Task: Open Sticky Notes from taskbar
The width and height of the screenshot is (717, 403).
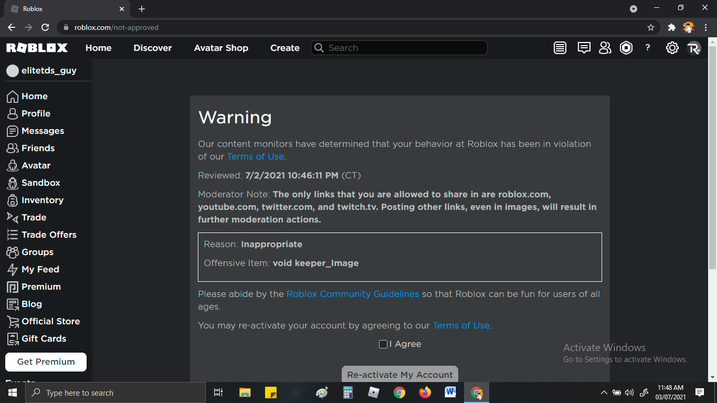Action: coord(271,392)
